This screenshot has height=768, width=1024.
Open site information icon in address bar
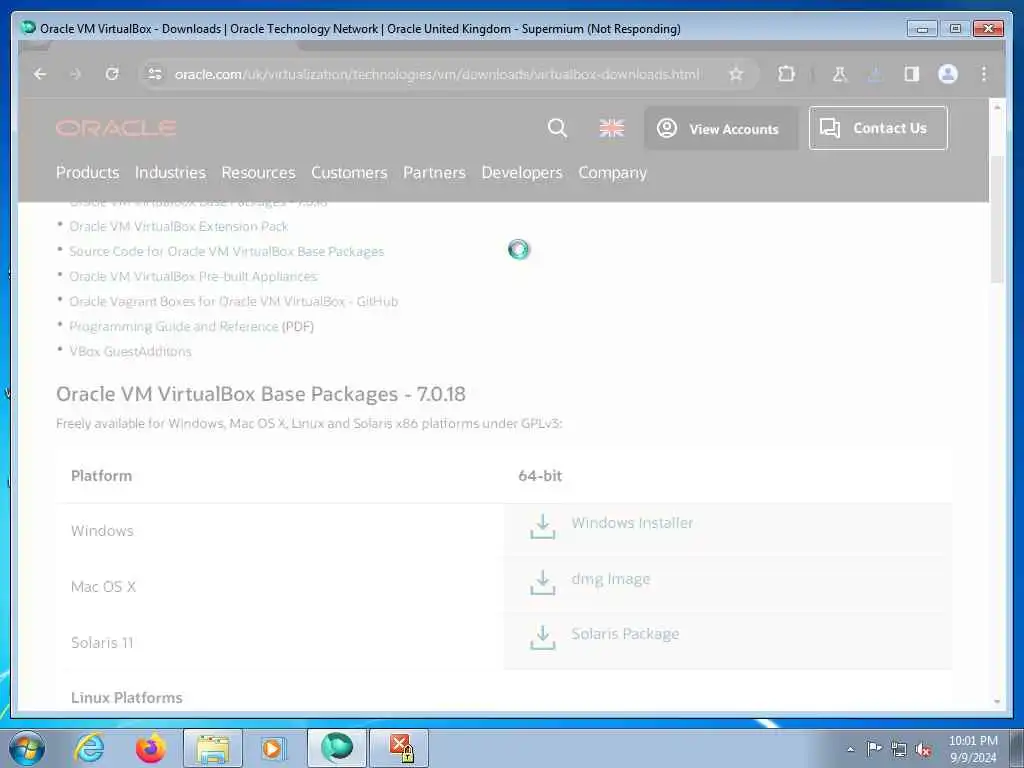(x=155, y=74)
